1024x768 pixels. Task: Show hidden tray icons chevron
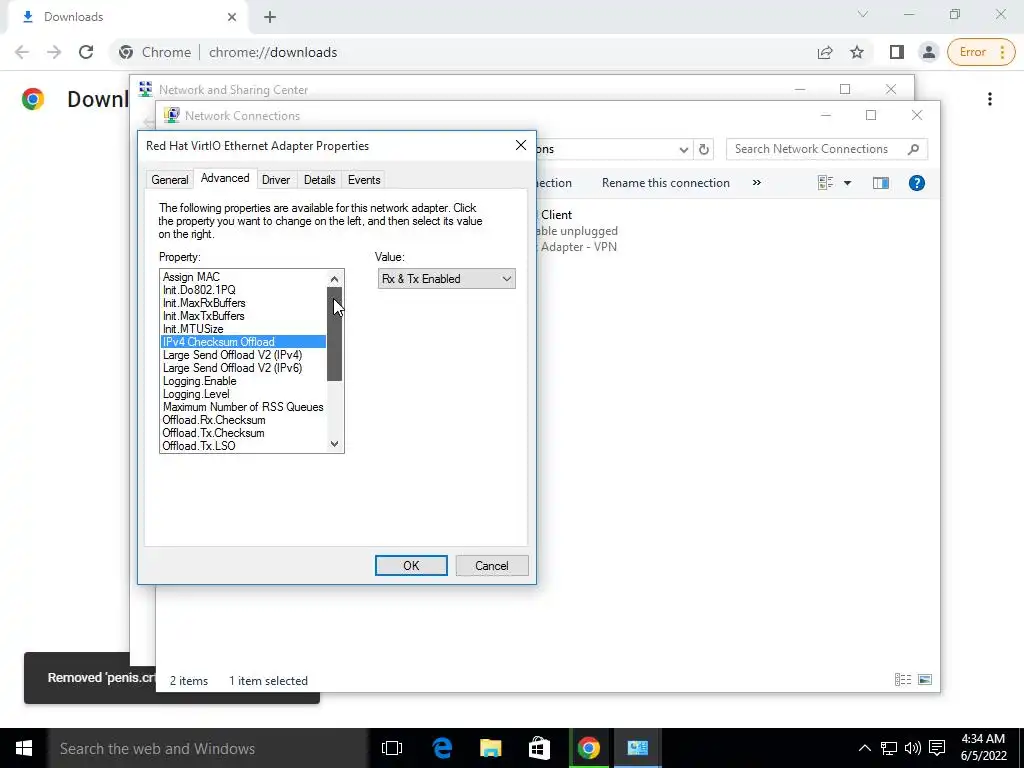(x=864, y=748)
